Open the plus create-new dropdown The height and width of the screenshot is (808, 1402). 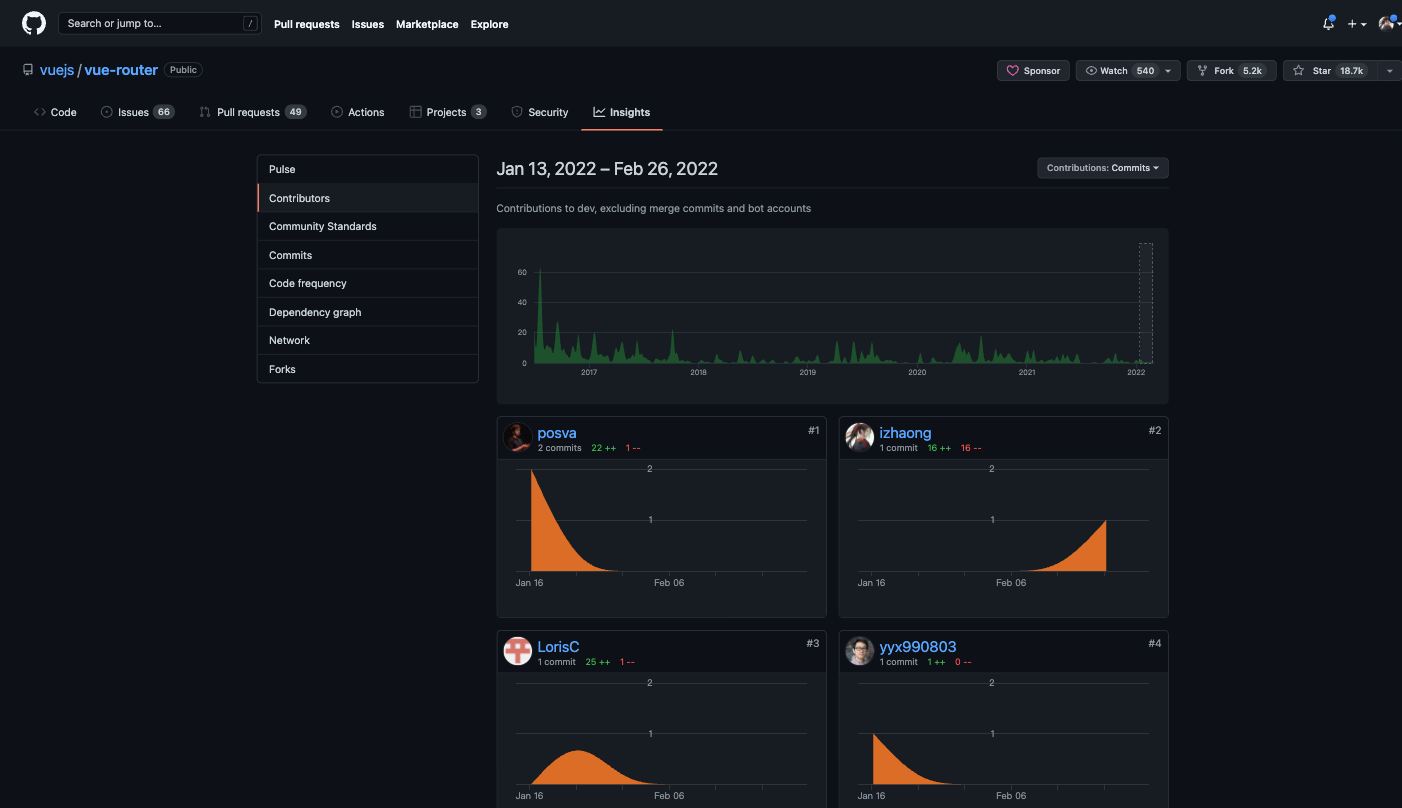point(1357,24)
